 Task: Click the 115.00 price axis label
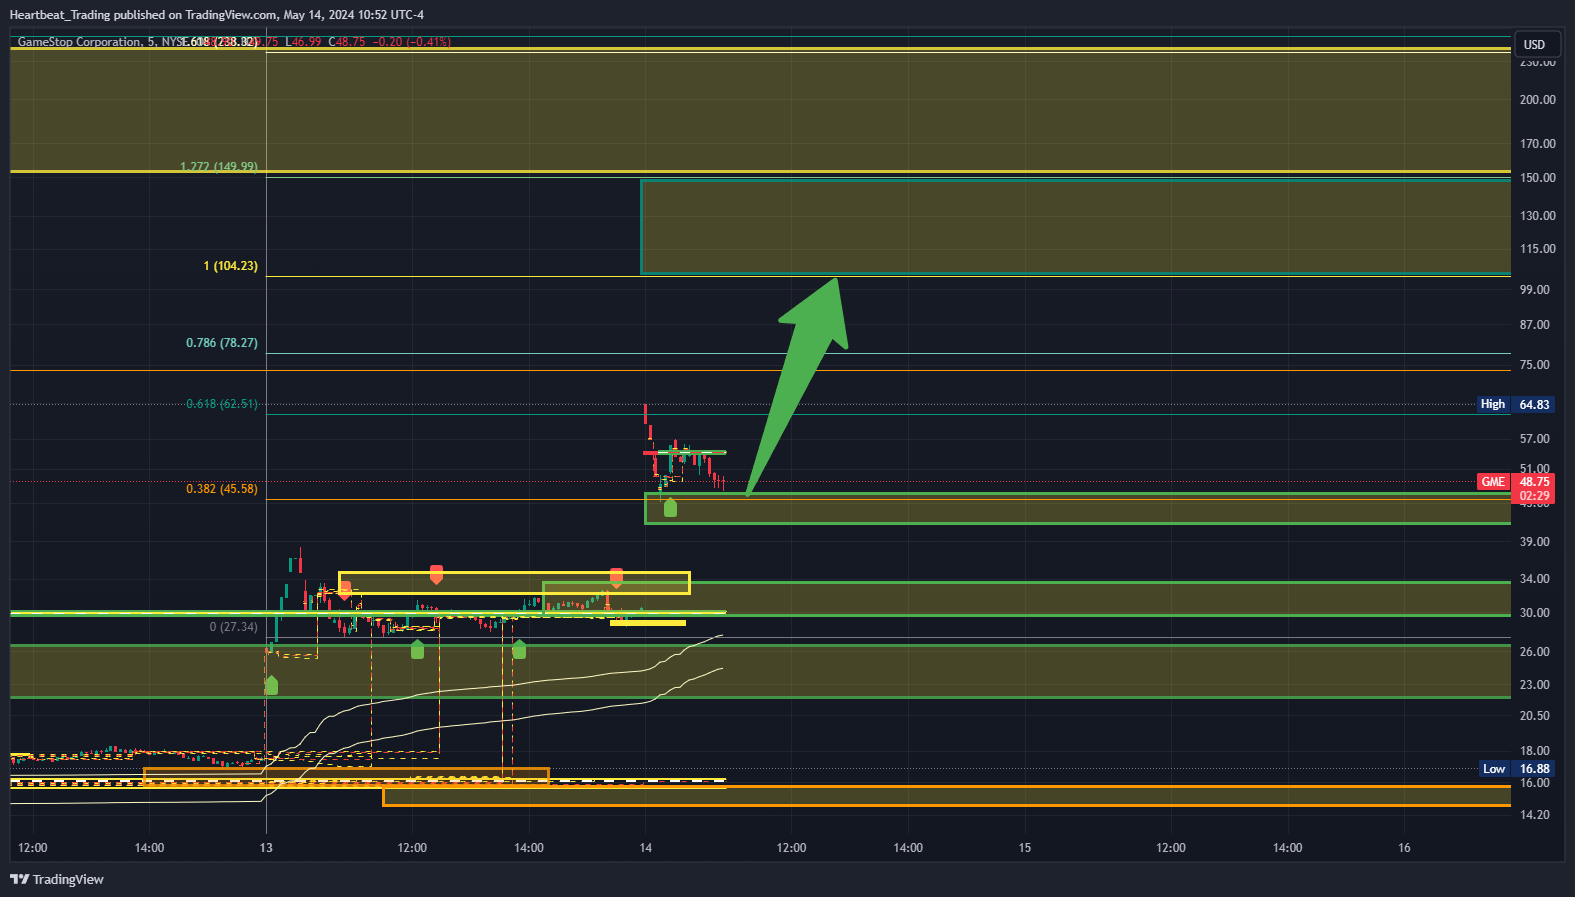pyautogui.click(x=1538, y=249)
